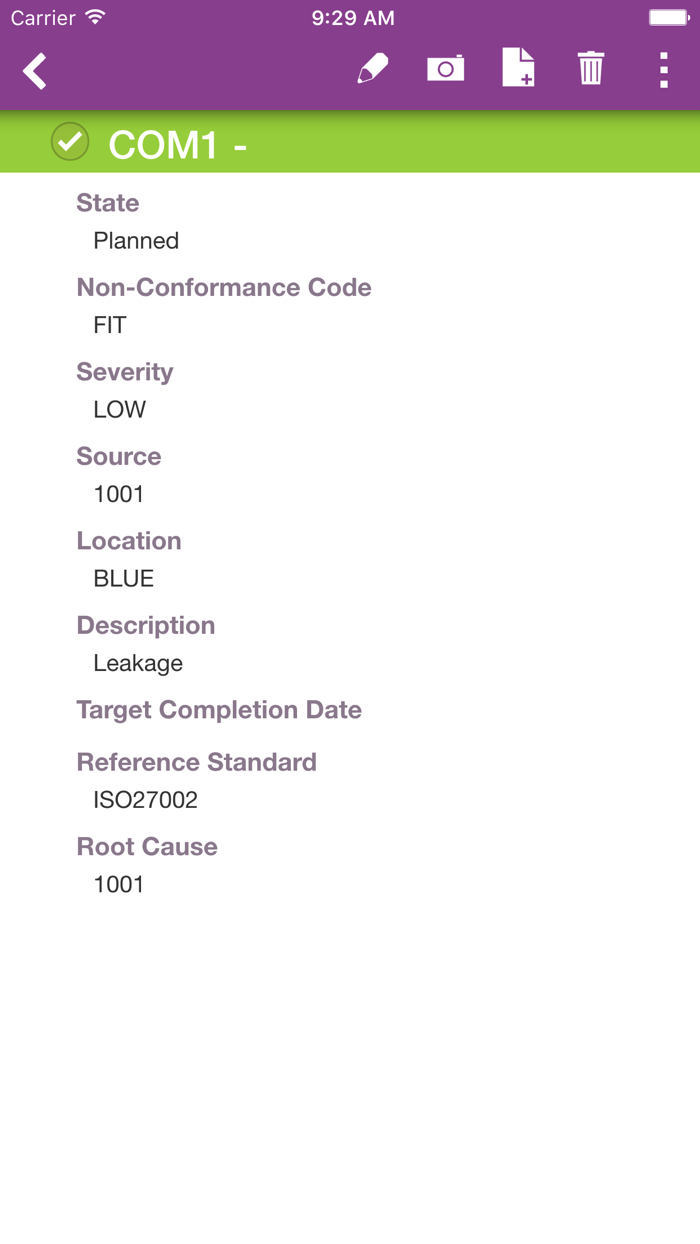Tap the battery indicator icon
The width and height of the screenshot is (700, 1244).
click(668, 18)
